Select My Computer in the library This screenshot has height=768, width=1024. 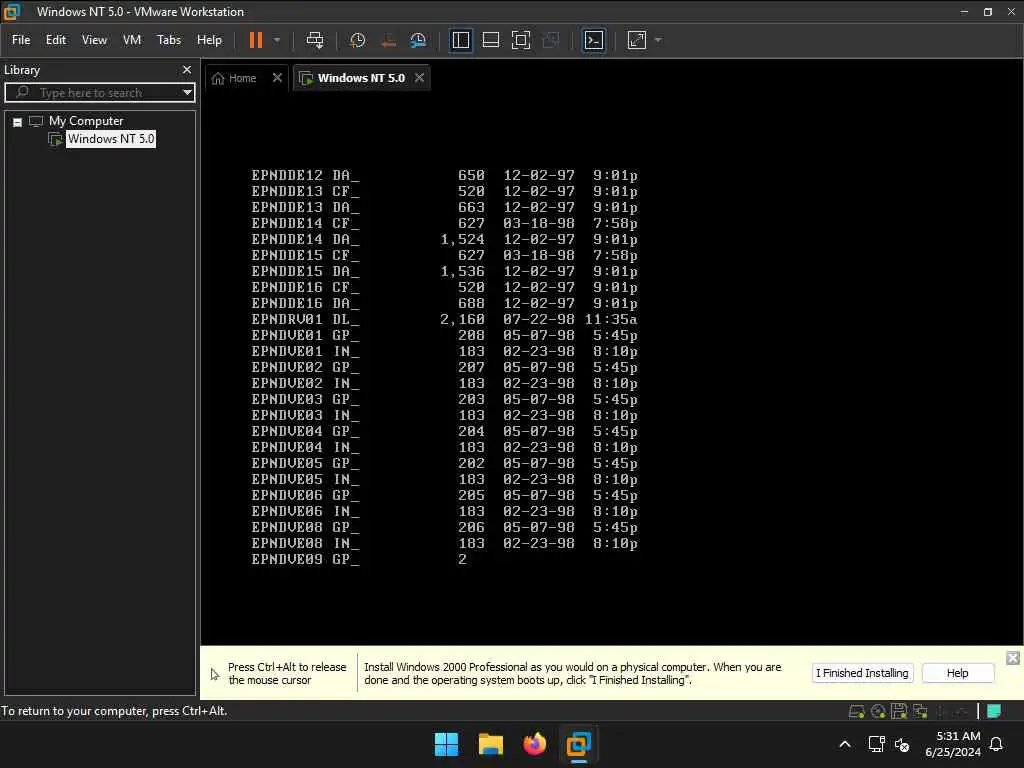tap(86, 121)
